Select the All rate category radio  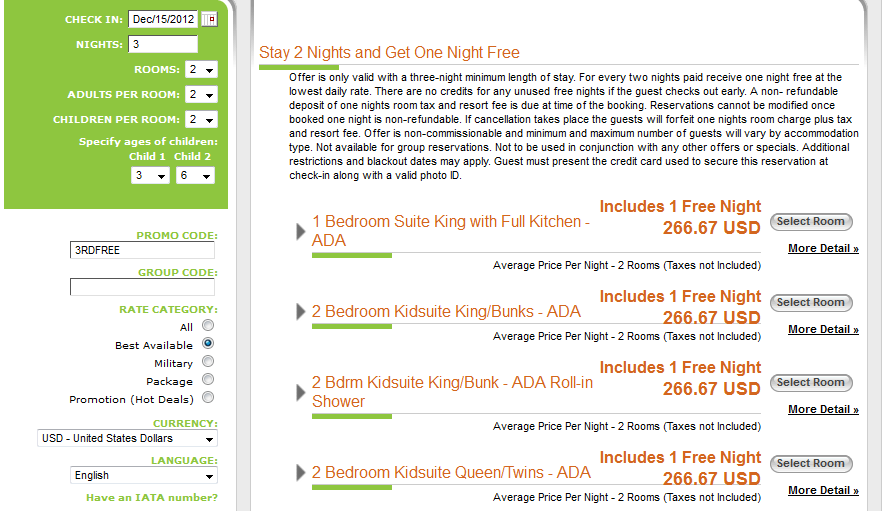[x=208, y=326]
